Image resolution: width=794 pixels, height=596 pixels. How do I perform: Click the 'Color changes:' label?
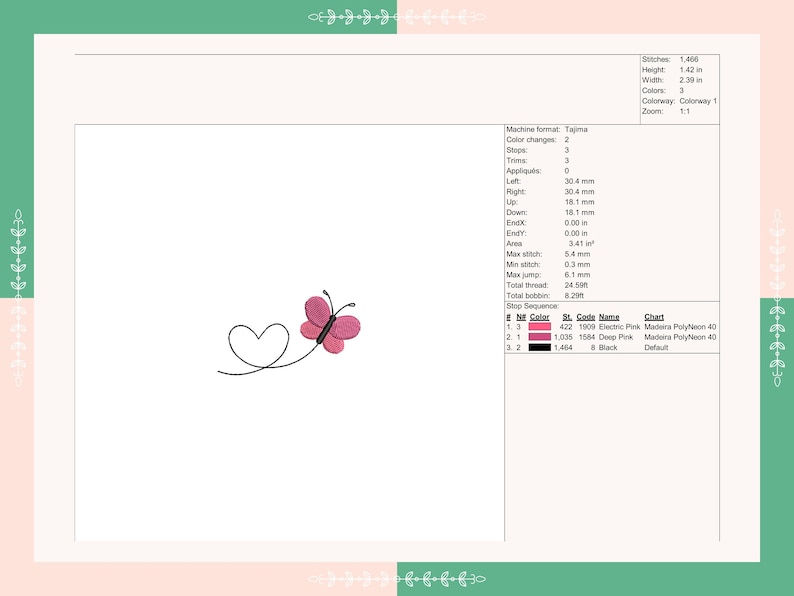coord(531,139)
